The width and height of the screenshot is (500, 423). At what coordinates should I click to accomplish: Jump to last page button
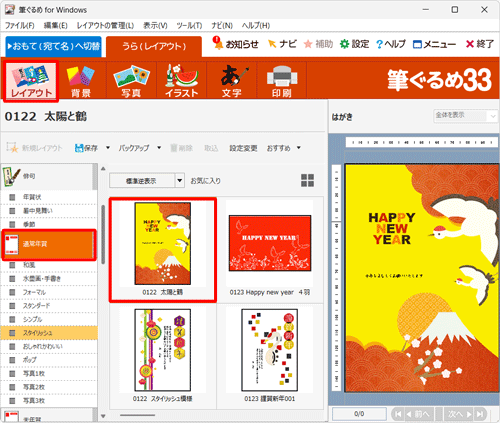pos(480,414)
